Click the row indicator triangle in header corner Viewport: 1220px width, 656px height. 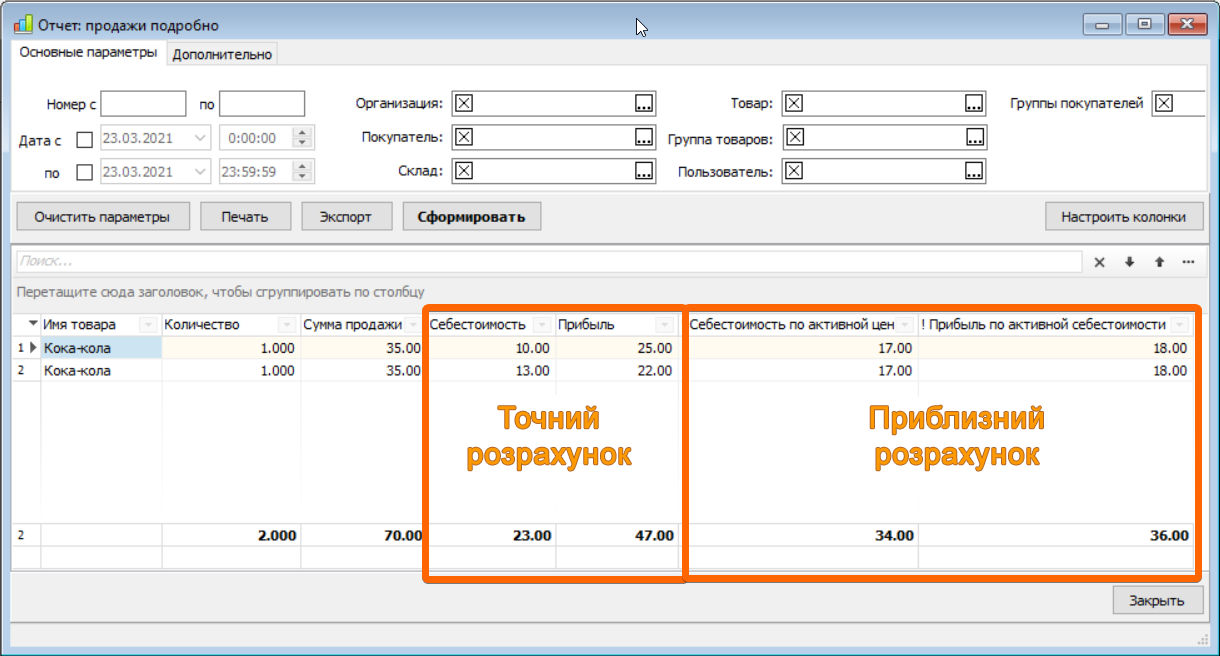click(33, 324)
